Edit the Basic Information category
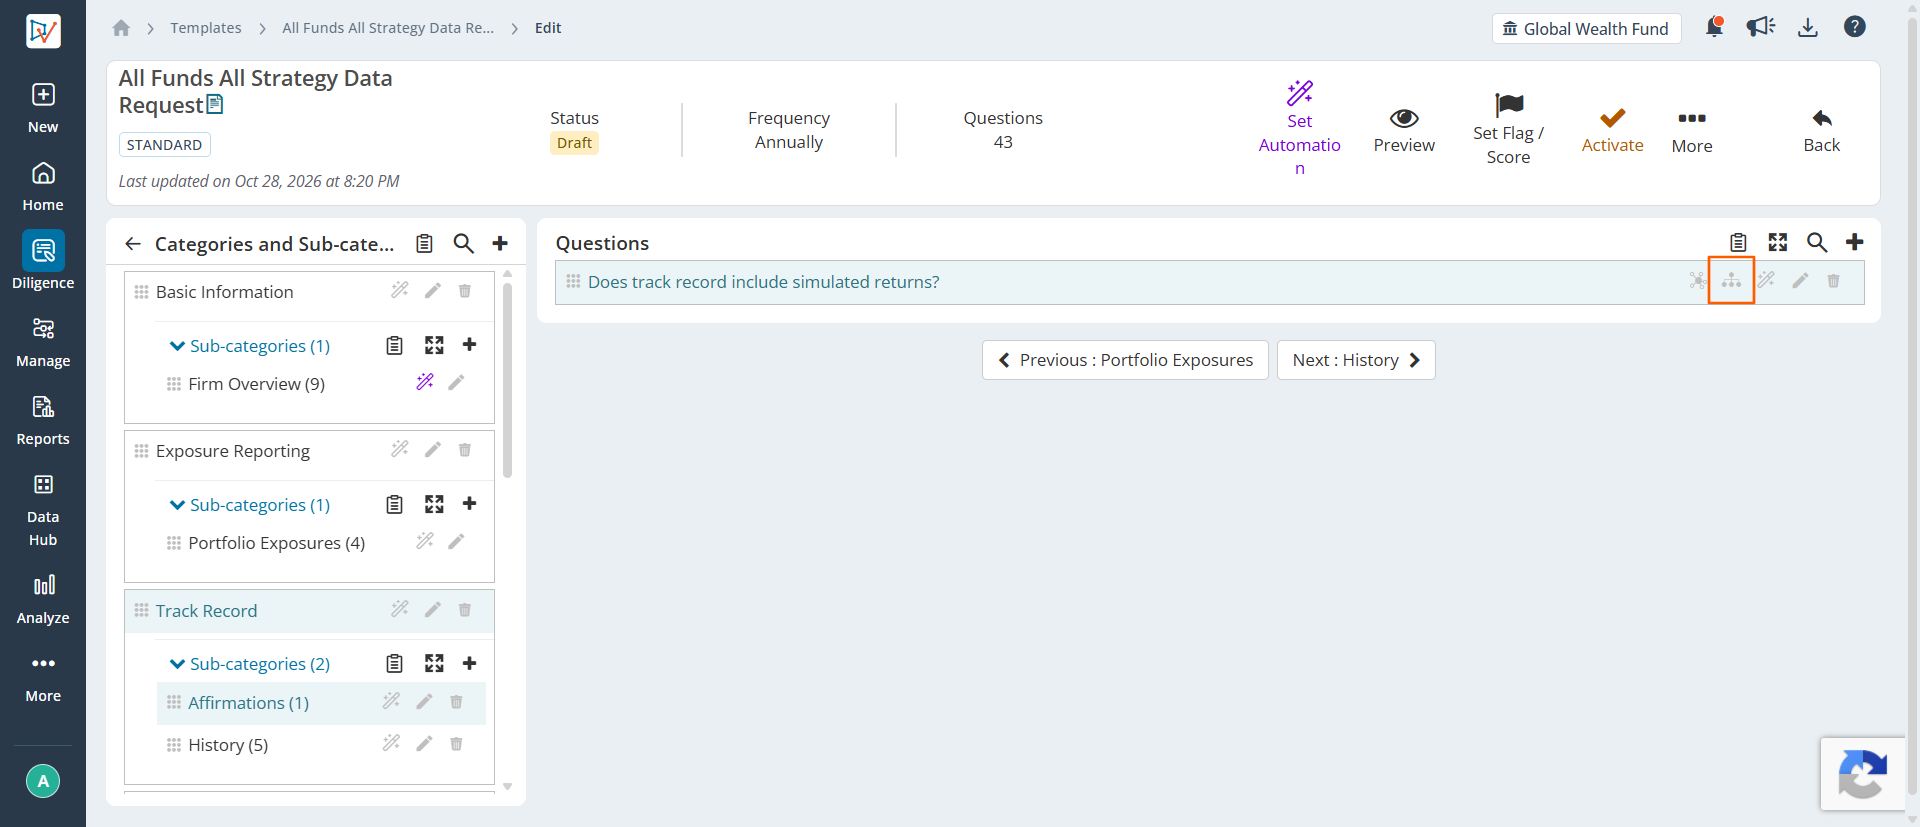Viewport: 1920px width, 827px height. [x=432, y=291]
